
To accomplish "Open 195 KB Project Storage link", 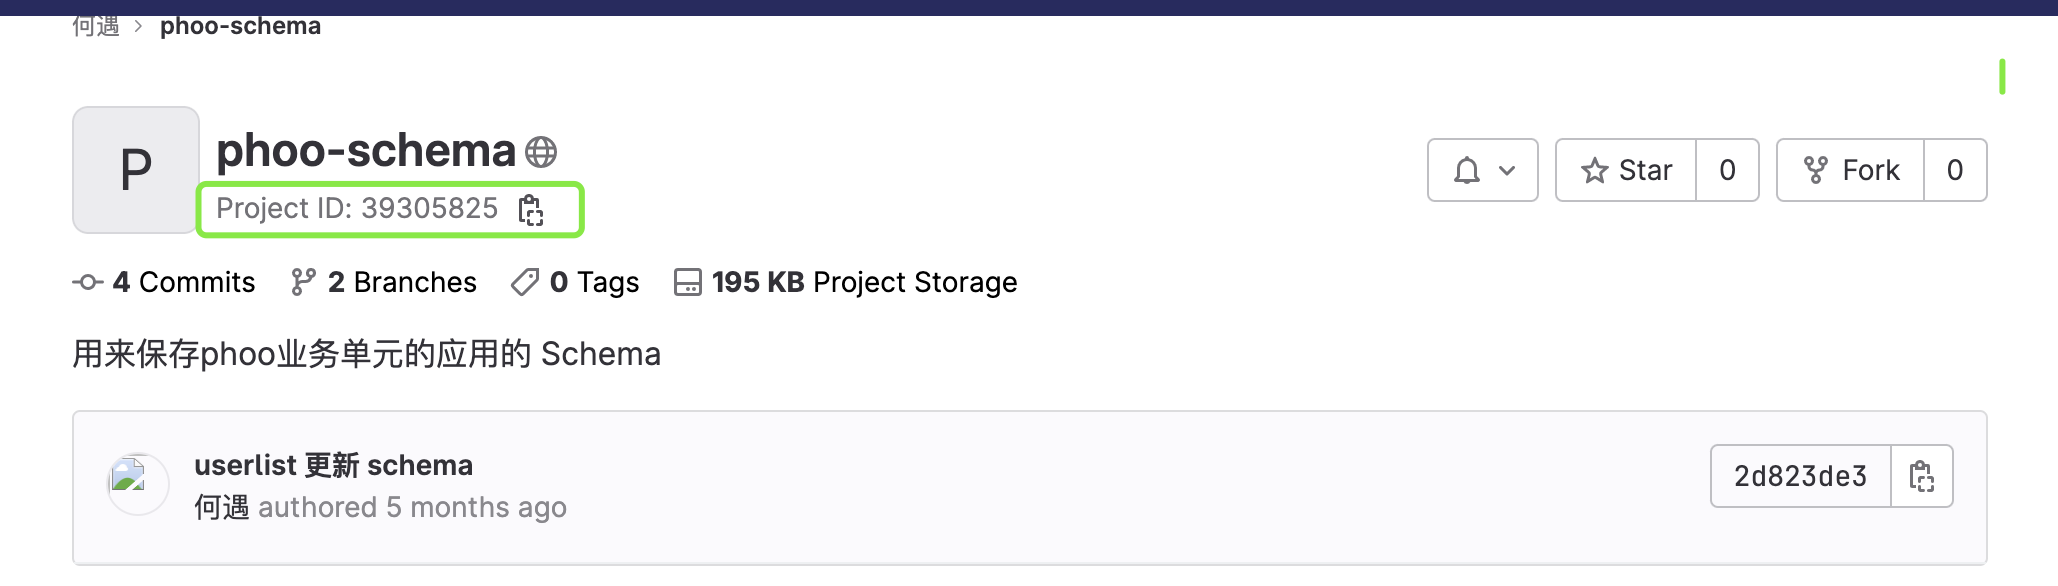I will click(x=864, y=282).
